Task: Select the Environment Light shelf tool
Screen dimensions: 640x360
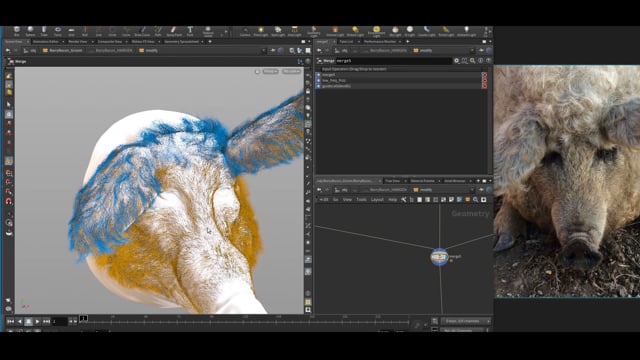Action: tap(376, 31)
